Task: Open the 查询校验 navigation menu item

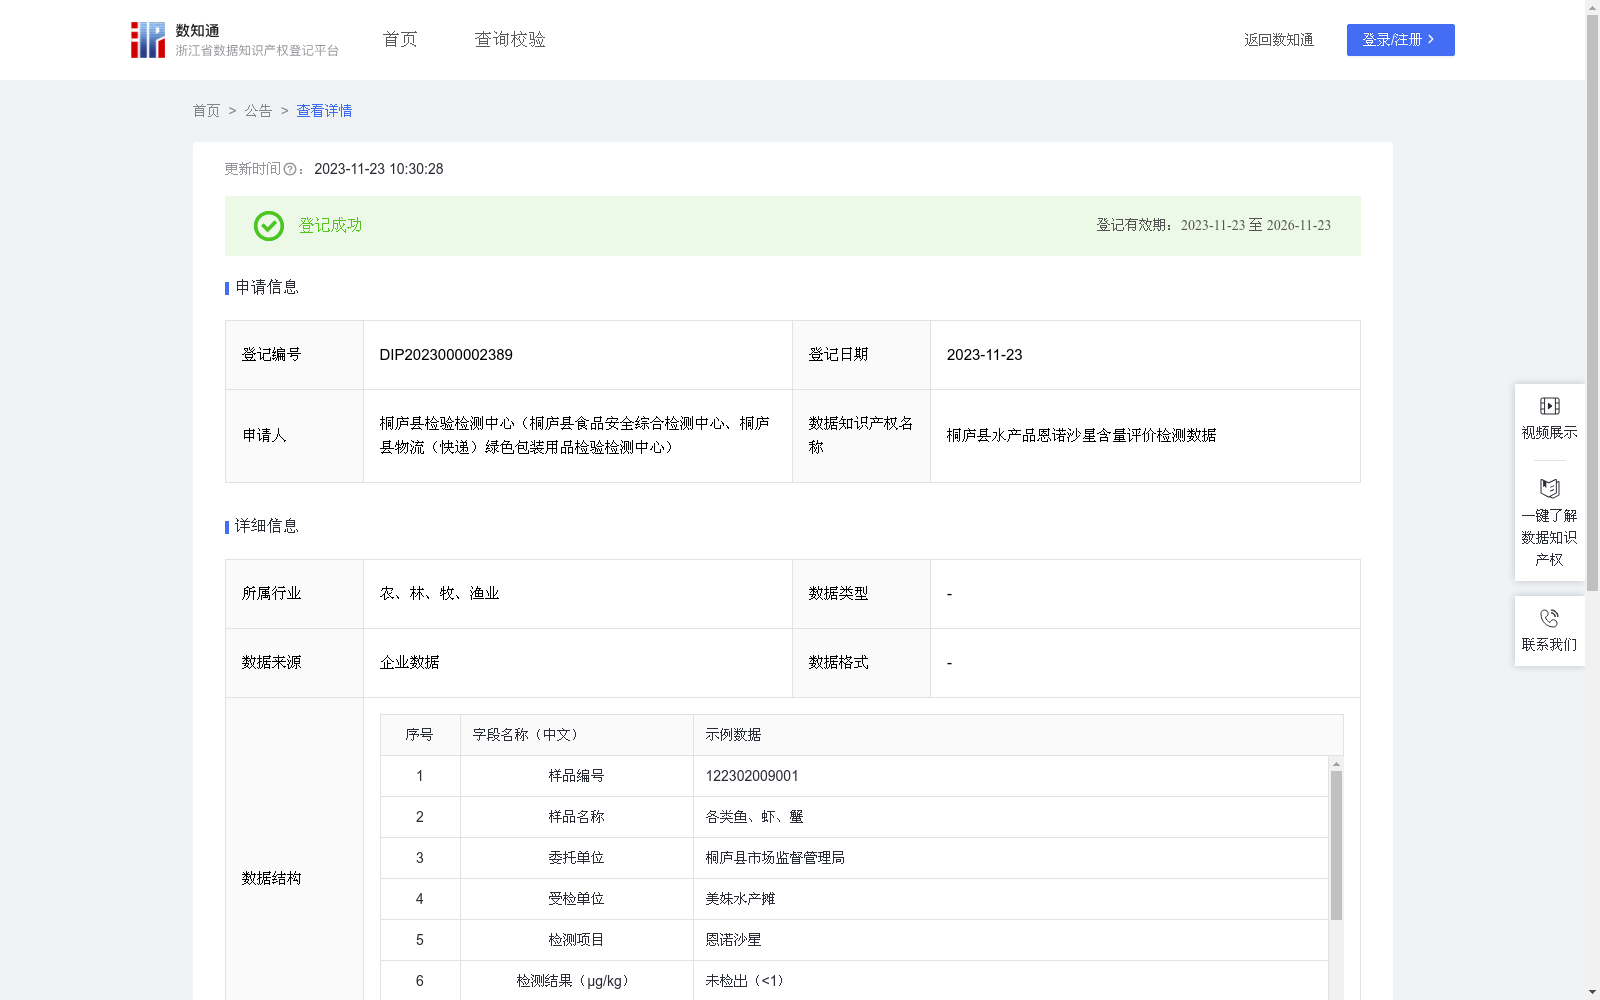Action: [x=510, y=40]
